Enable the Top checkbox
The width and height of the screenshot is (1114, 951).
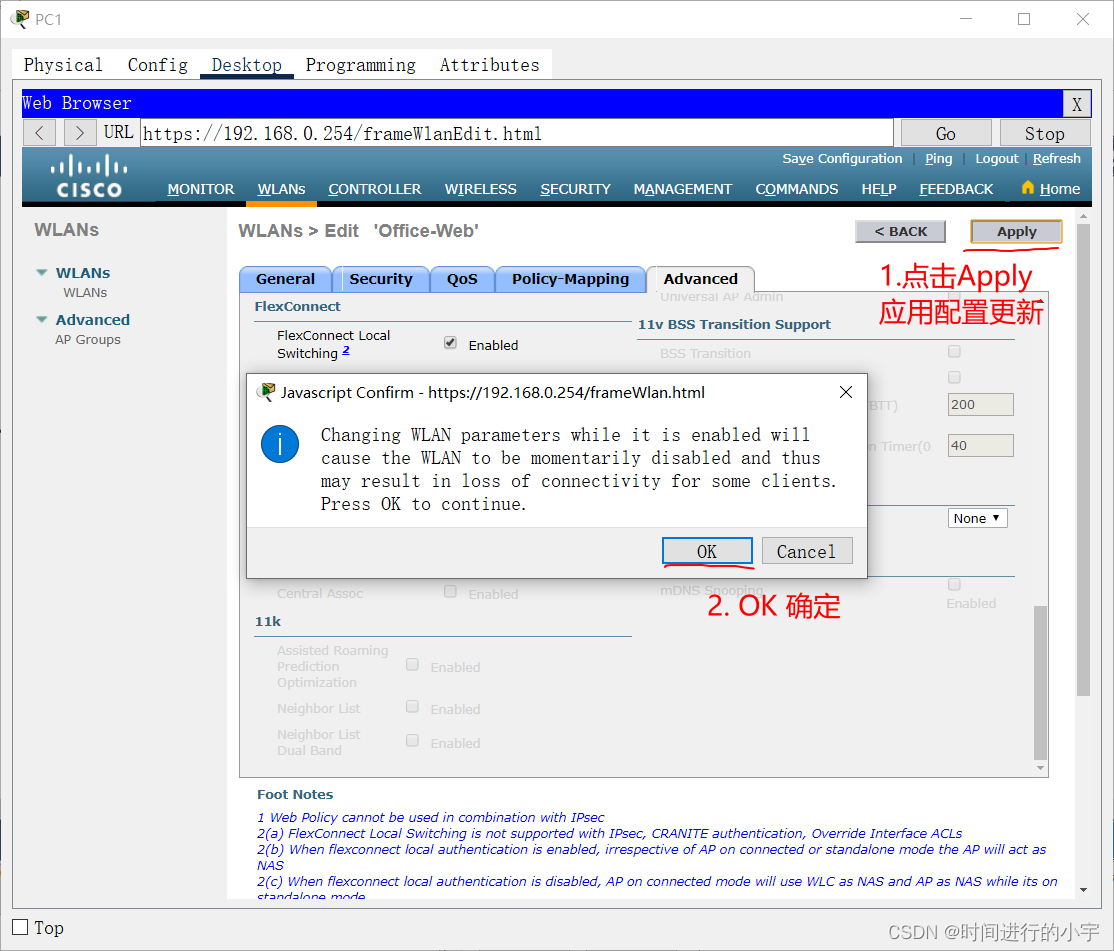(x=21, y=928)
